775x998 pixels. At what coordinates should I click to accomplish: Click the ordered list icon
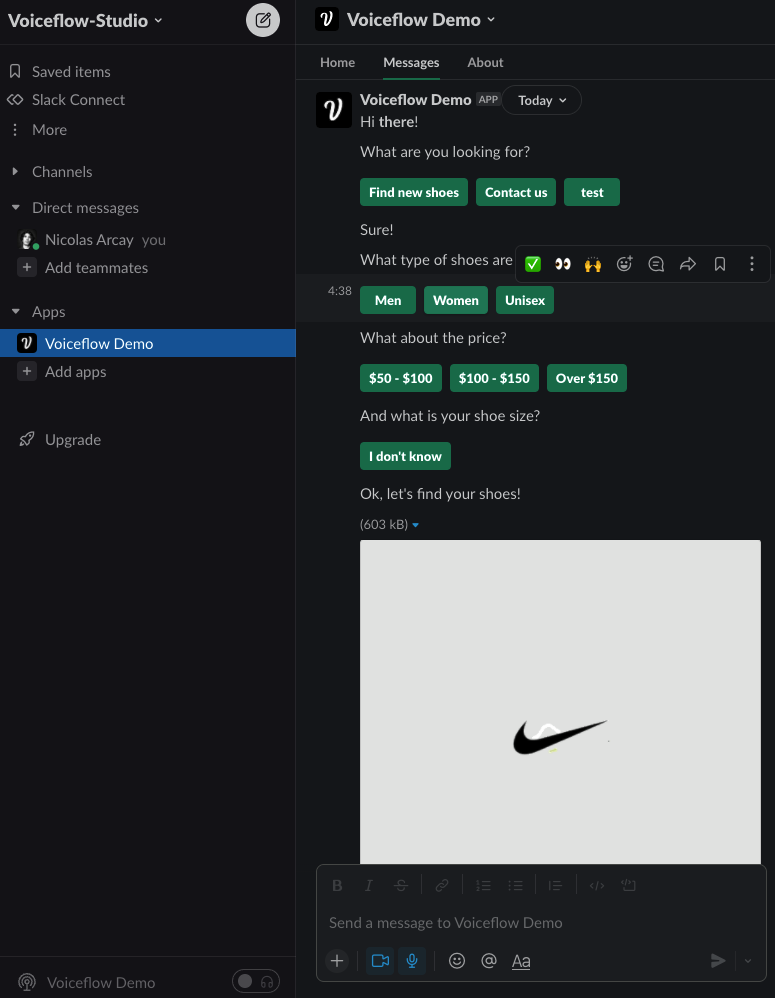coord(483,885)
